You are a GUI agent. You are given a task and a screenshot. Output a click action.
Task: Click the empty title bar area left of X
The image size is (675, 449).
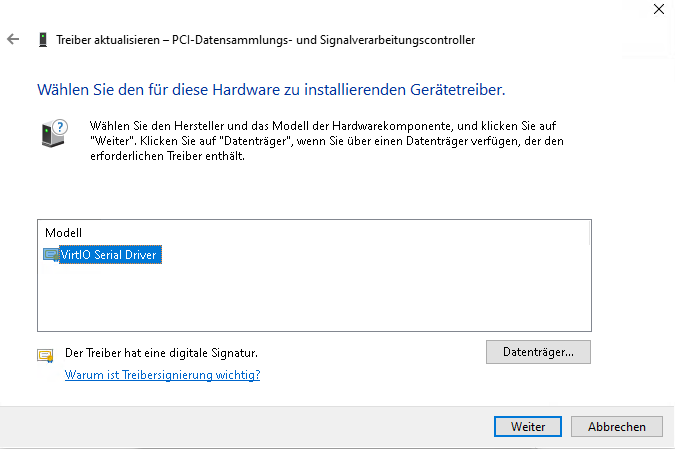tap(400, 10)
